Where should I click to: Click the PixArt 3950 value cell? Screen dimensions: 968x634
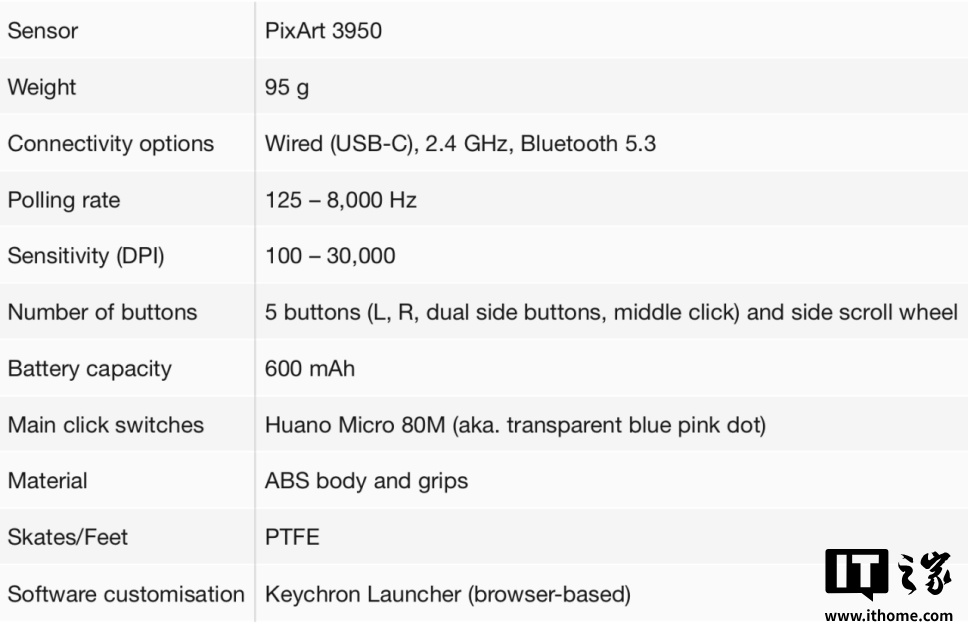coord(323,31)
